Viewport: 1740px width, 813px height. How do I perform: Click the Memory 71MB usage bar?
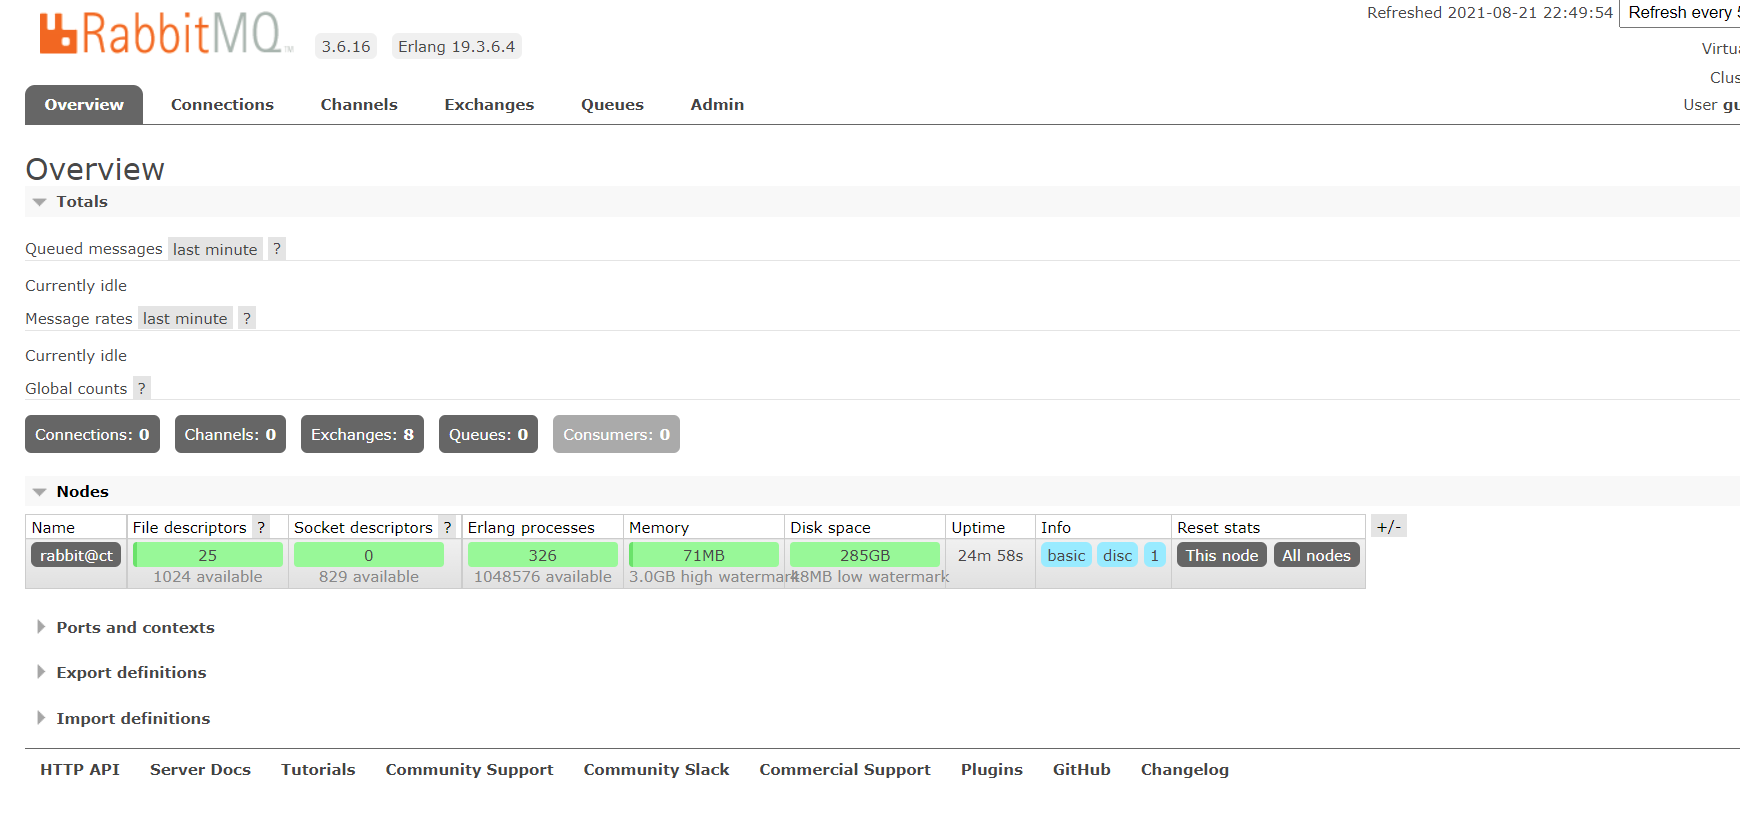tap(704, 555)
